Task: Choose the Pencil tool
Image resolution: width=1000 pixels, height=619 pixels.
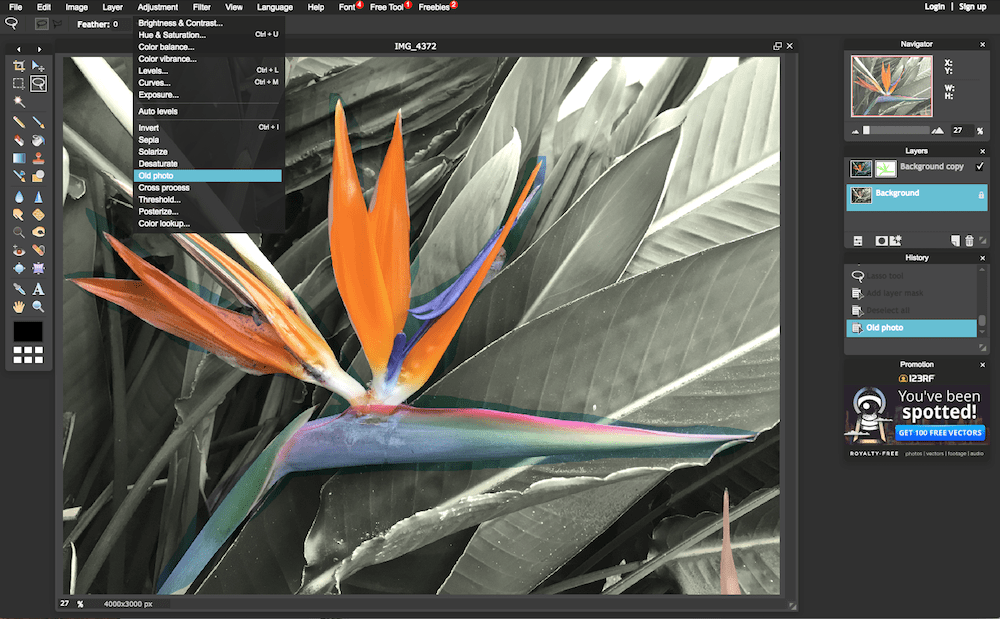Action: [19, 122]
